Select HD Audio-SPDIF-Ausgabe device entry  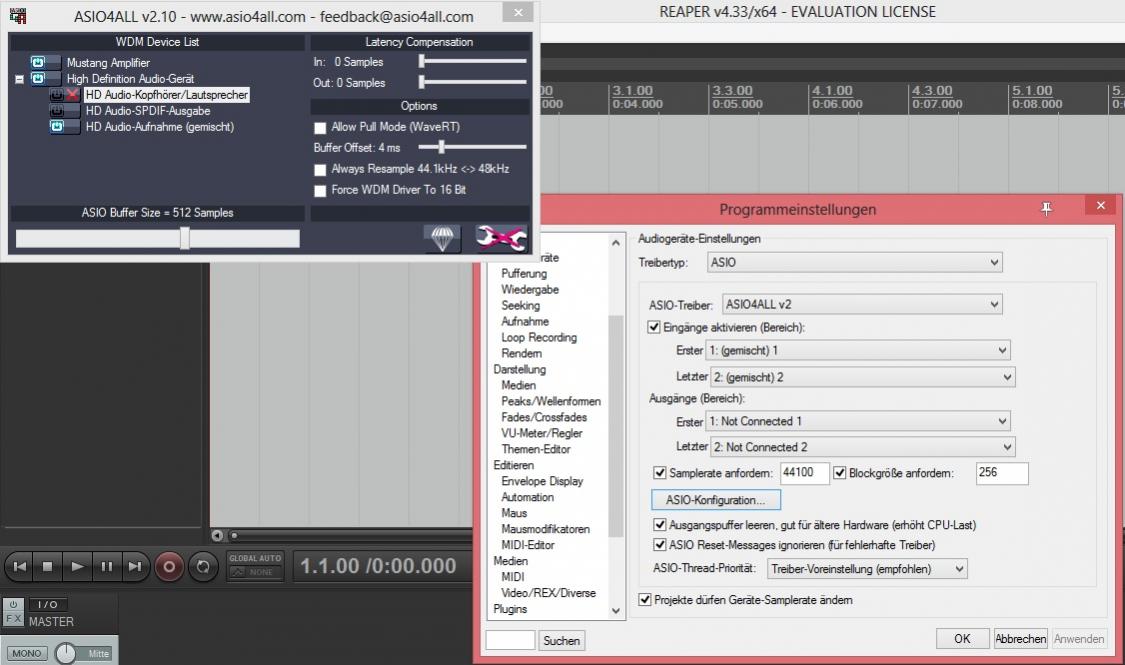[x=148, y=110]
